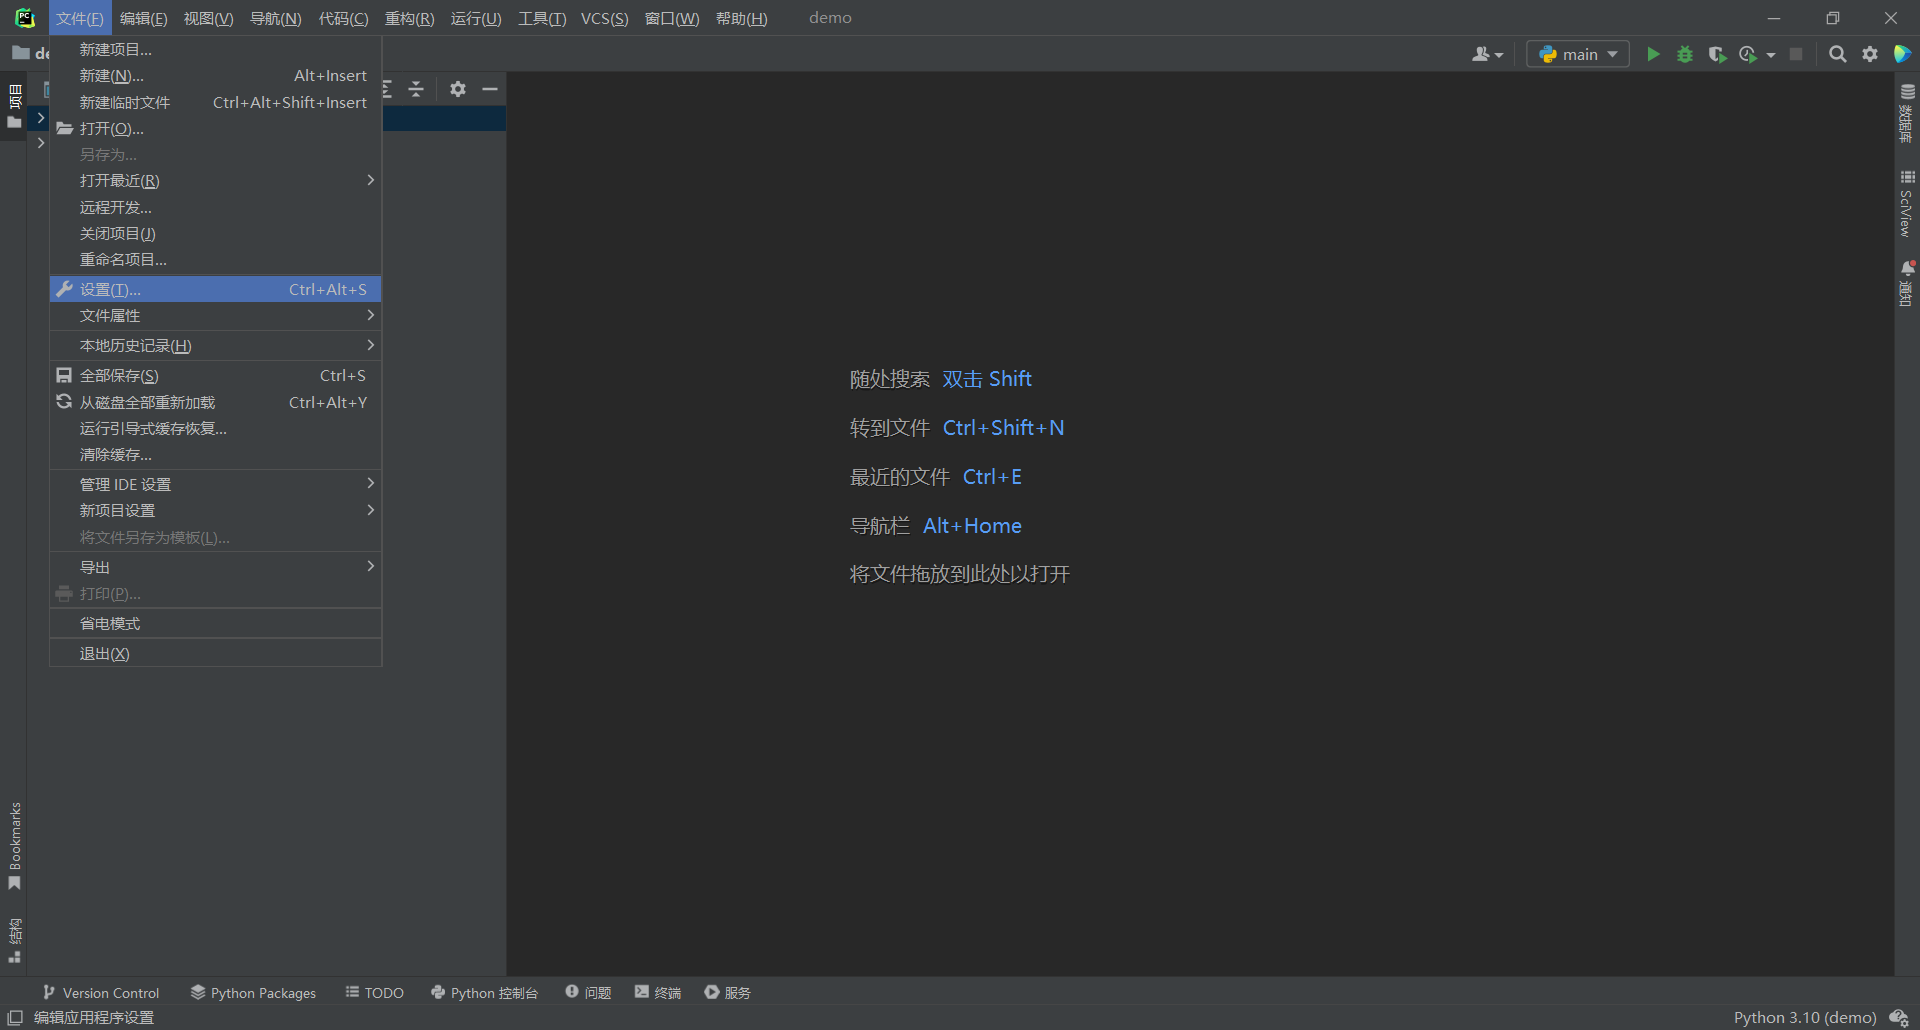Select Reload All from Disk (从磁盘全部重新加载)
Viewport: 1920px width, 1030px height.
[x=216, y=402]
